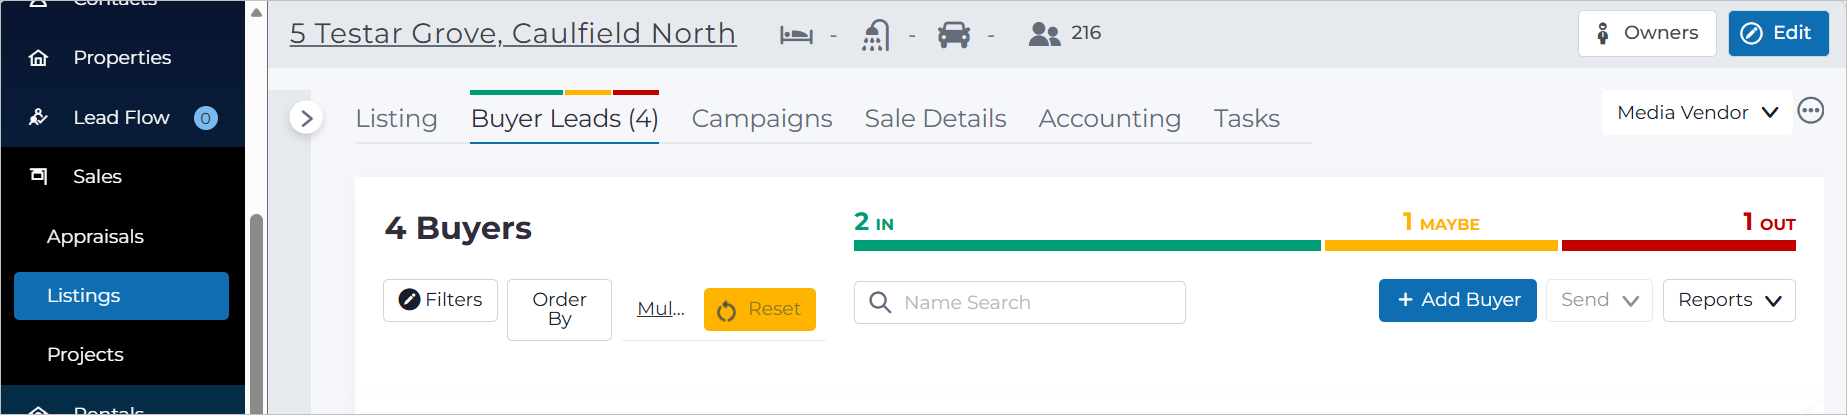The image size is (1847, 415).
Task: Click the Add Buyer button
Action: pos(1457,300)
